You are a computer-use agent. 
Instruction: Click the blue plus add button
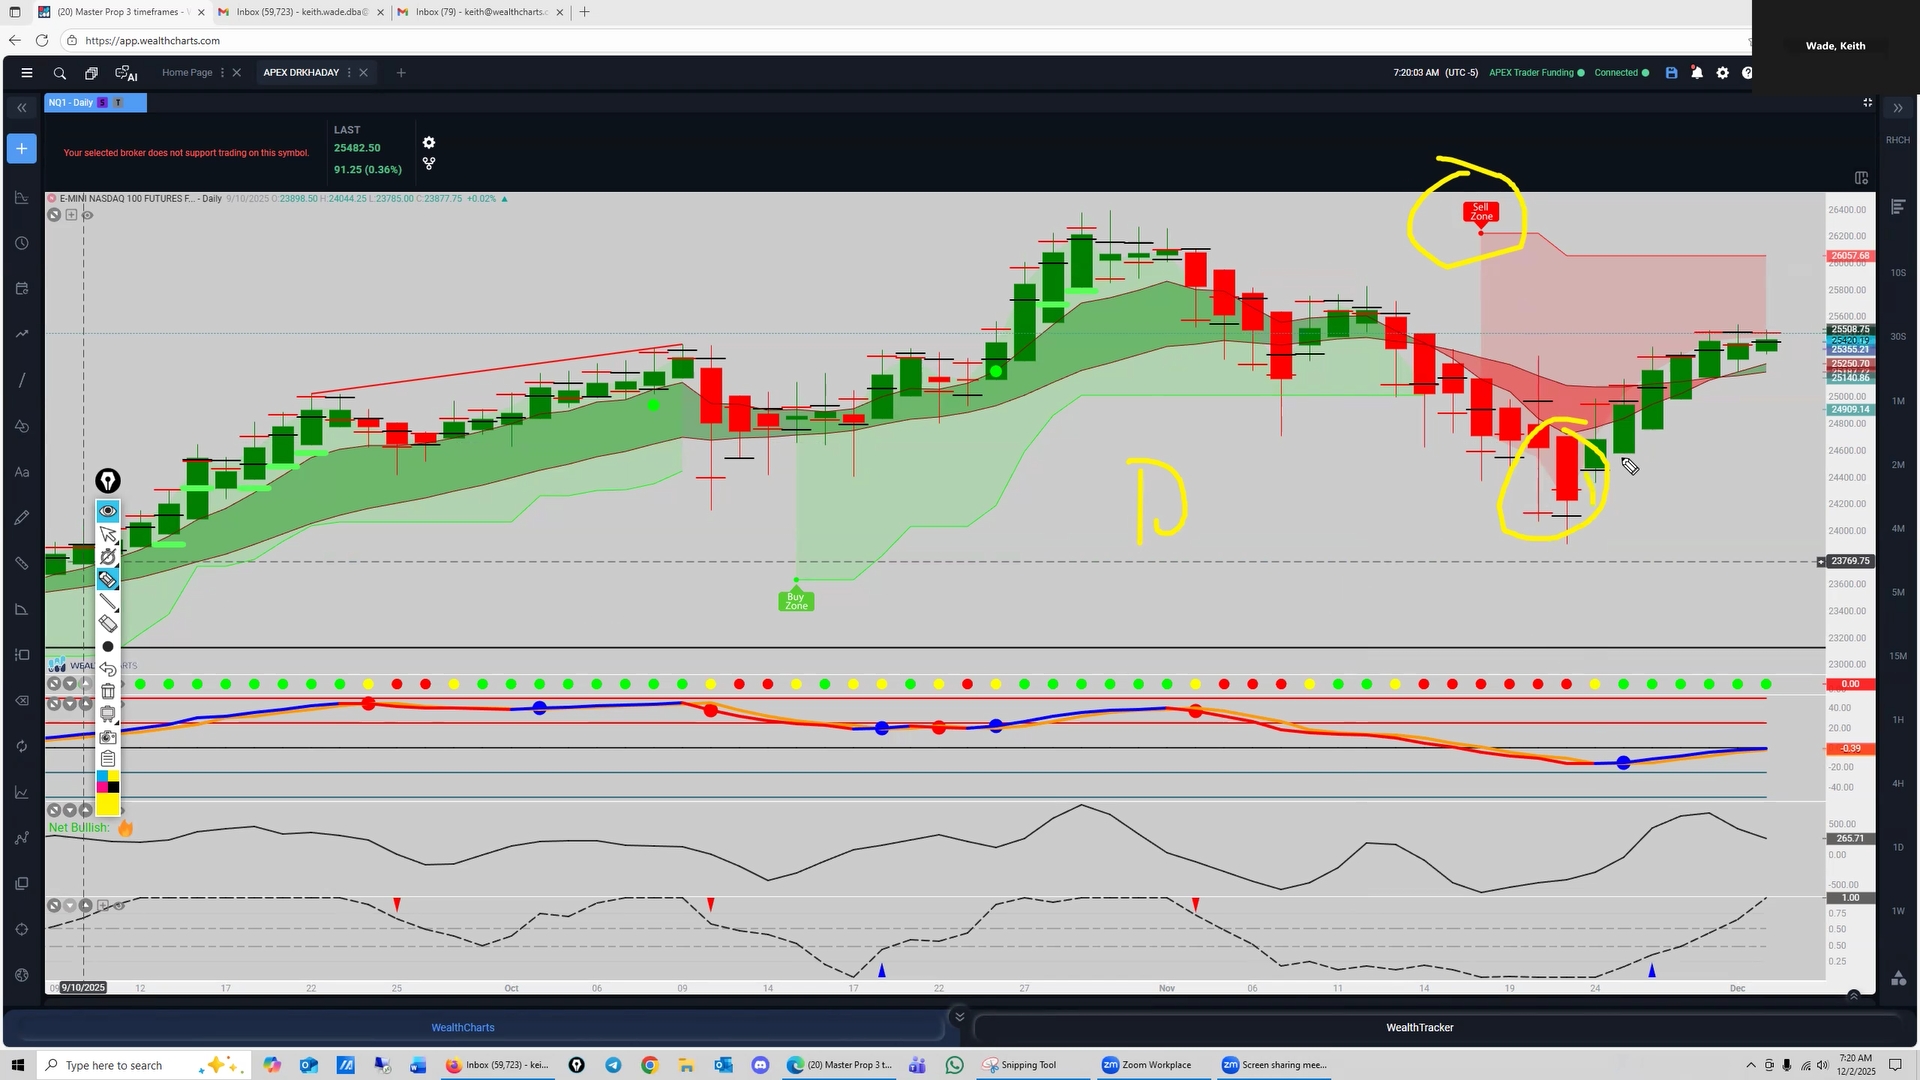(x=21, y=149)
